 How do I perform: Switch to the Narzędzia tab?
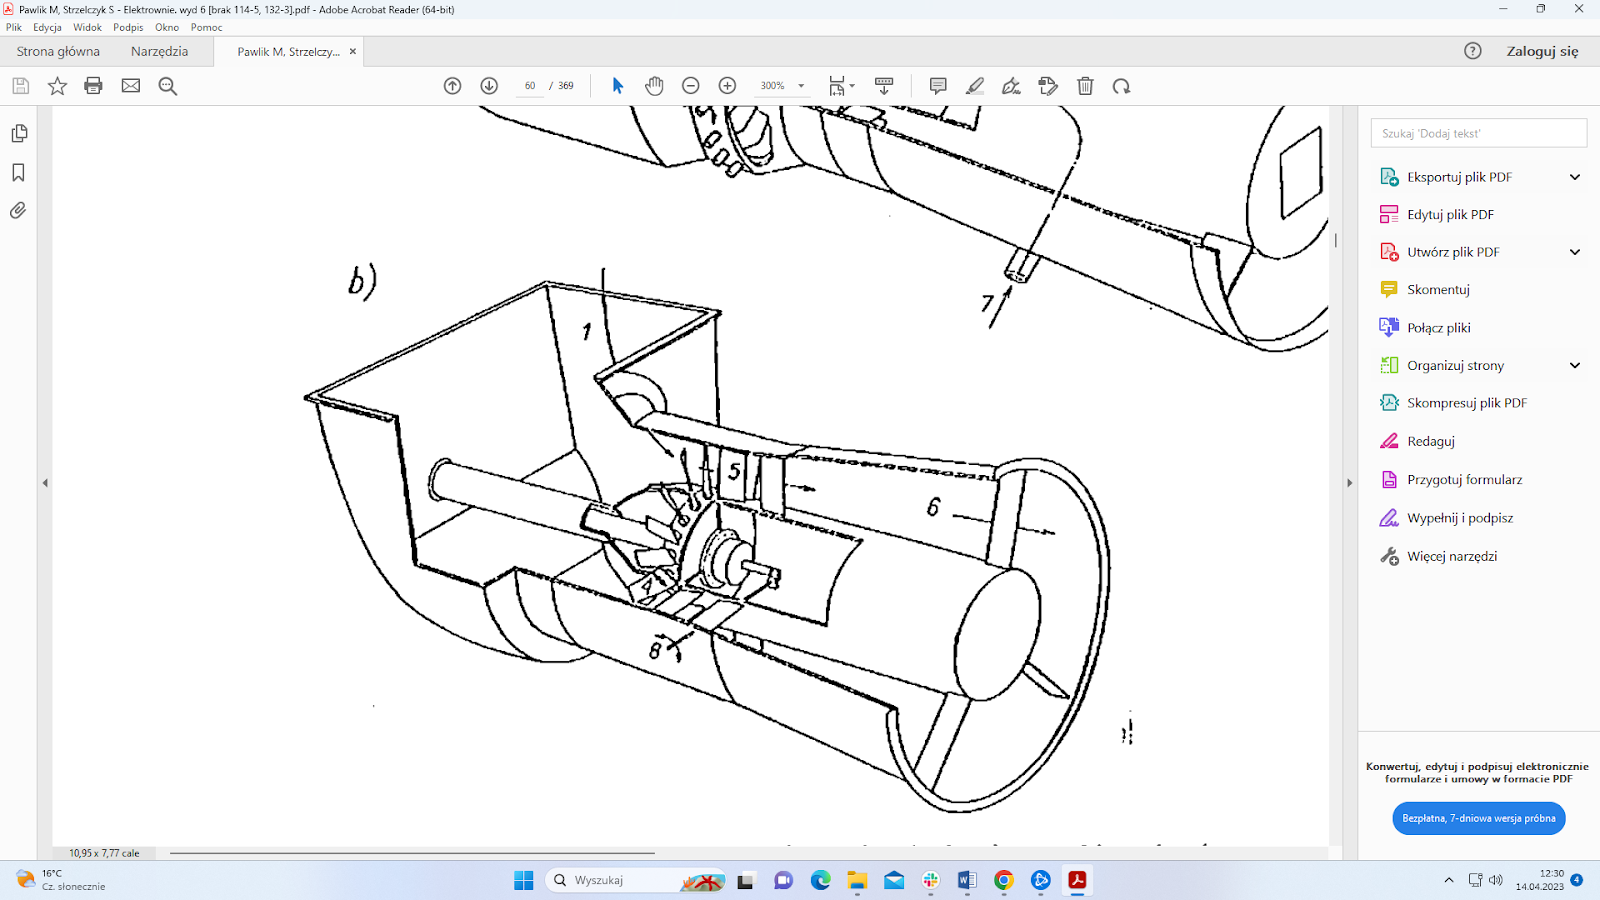[x=159, y=52]
